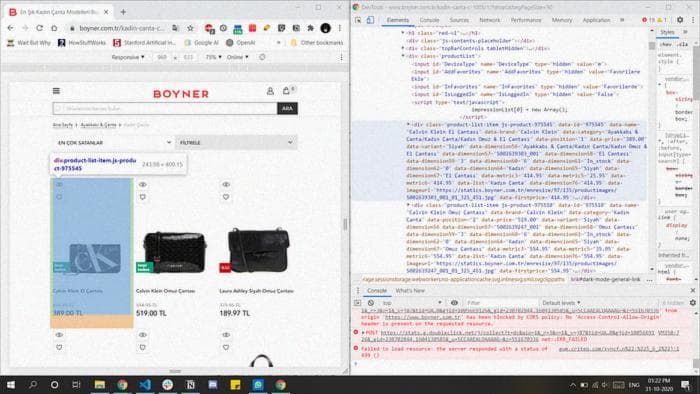This screenshot has width=700, height=394.
Task: Bookmark this page with the star icon
Action: click(191, 28)
